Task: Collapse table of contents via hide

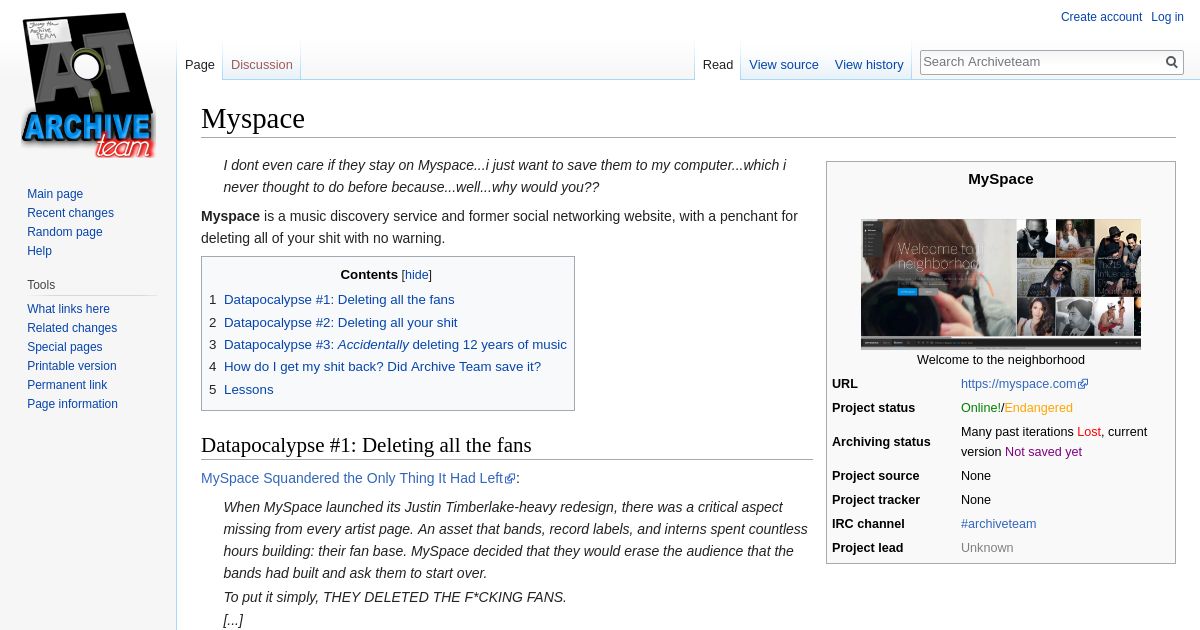Action: pos(417,275)
